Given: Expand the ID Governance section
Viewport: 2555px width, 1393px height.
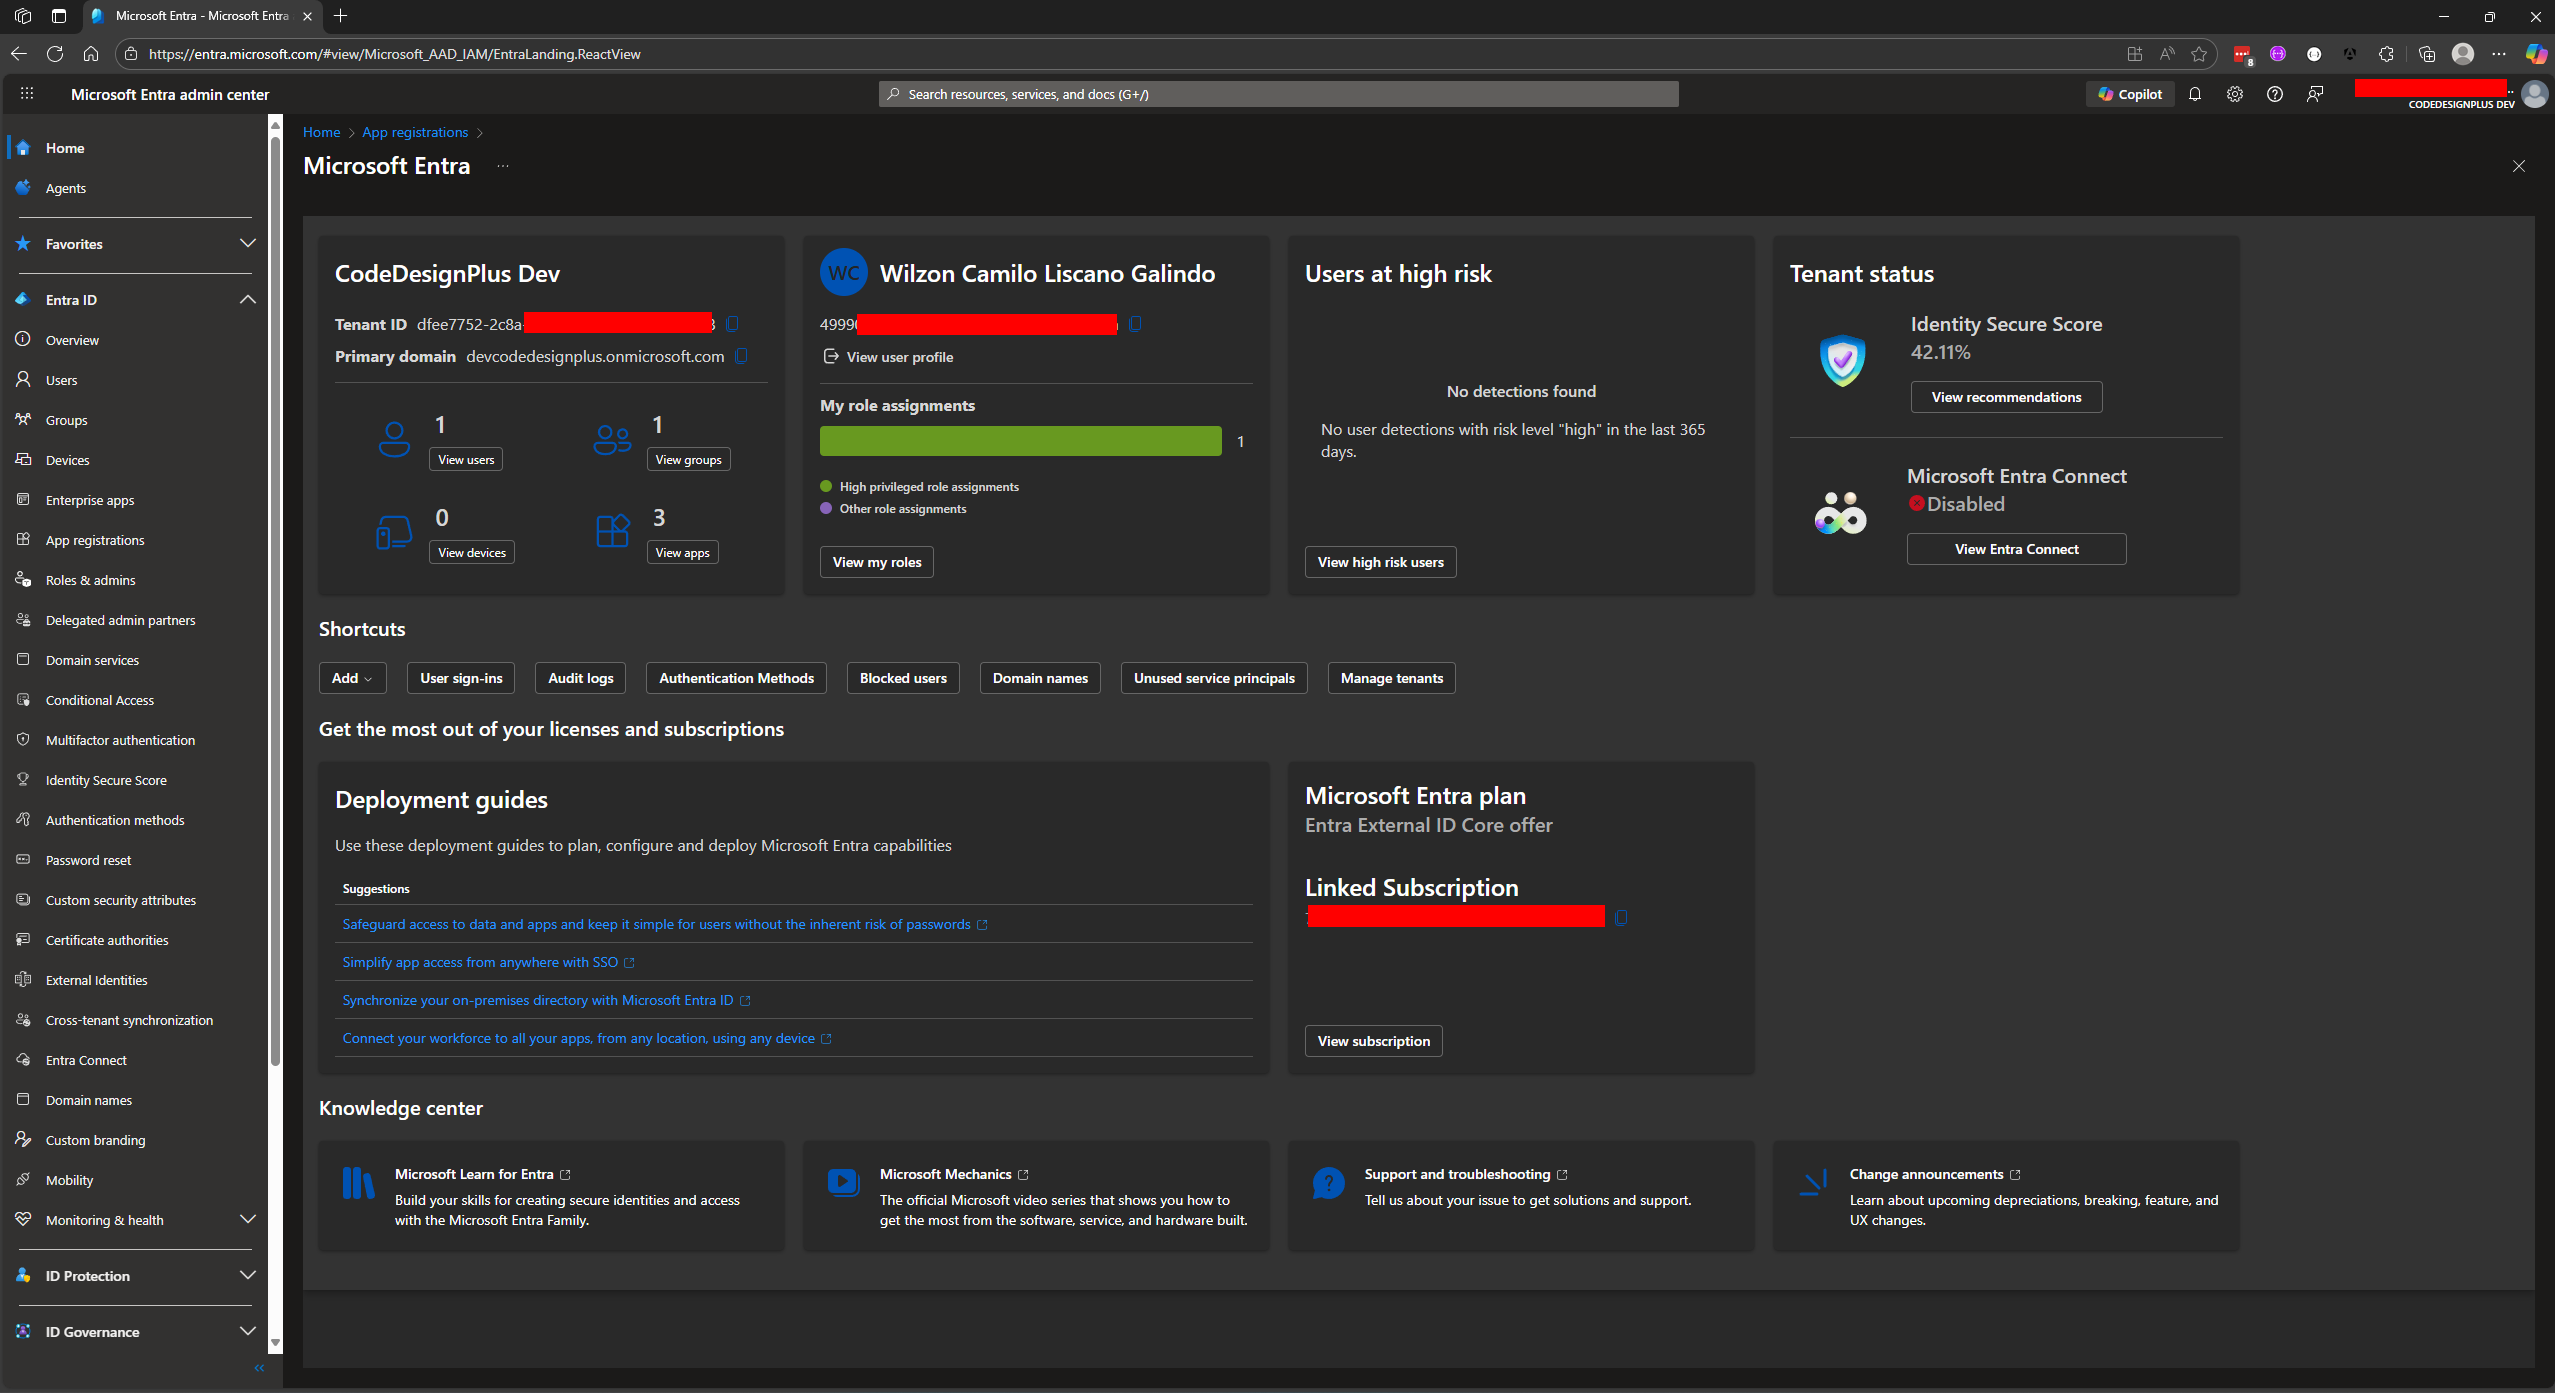Looking at the screenshot, I should 248,1331.
